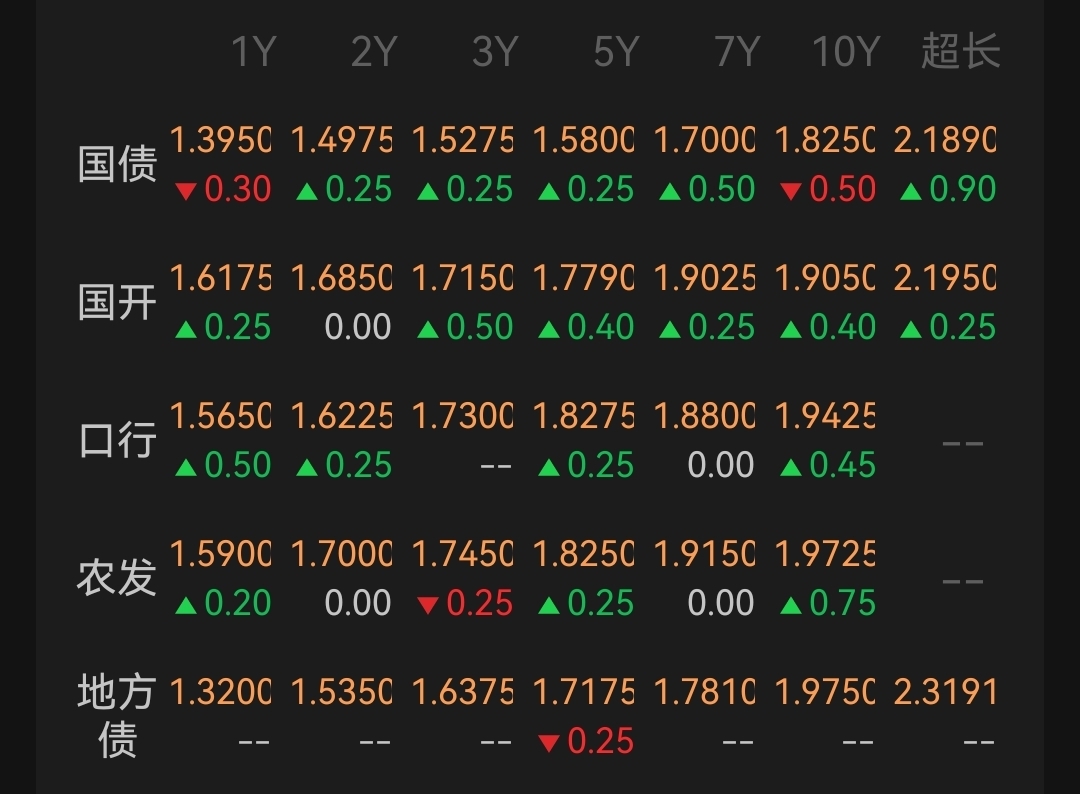Image resolution: width=1080 pixels, height=794 pixels.
Task: Tap 国债 7Y yield 1.7000
Action: point(704,140)
